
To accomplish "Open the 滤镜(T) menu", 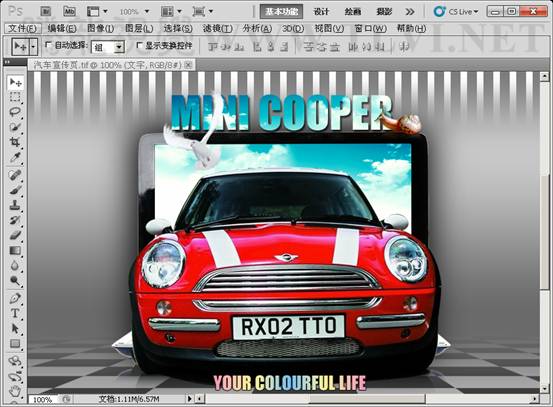I will pos(218,28).
